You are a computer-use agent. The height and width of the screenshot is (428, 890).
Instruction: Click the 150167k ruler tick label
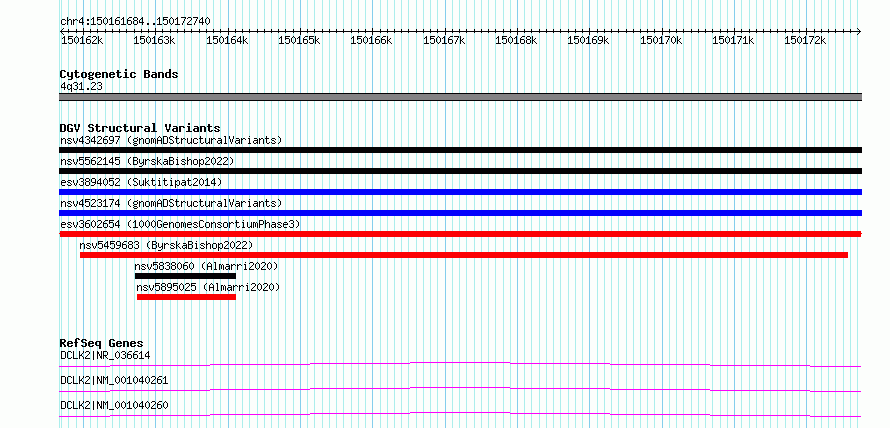coord(444,41)
